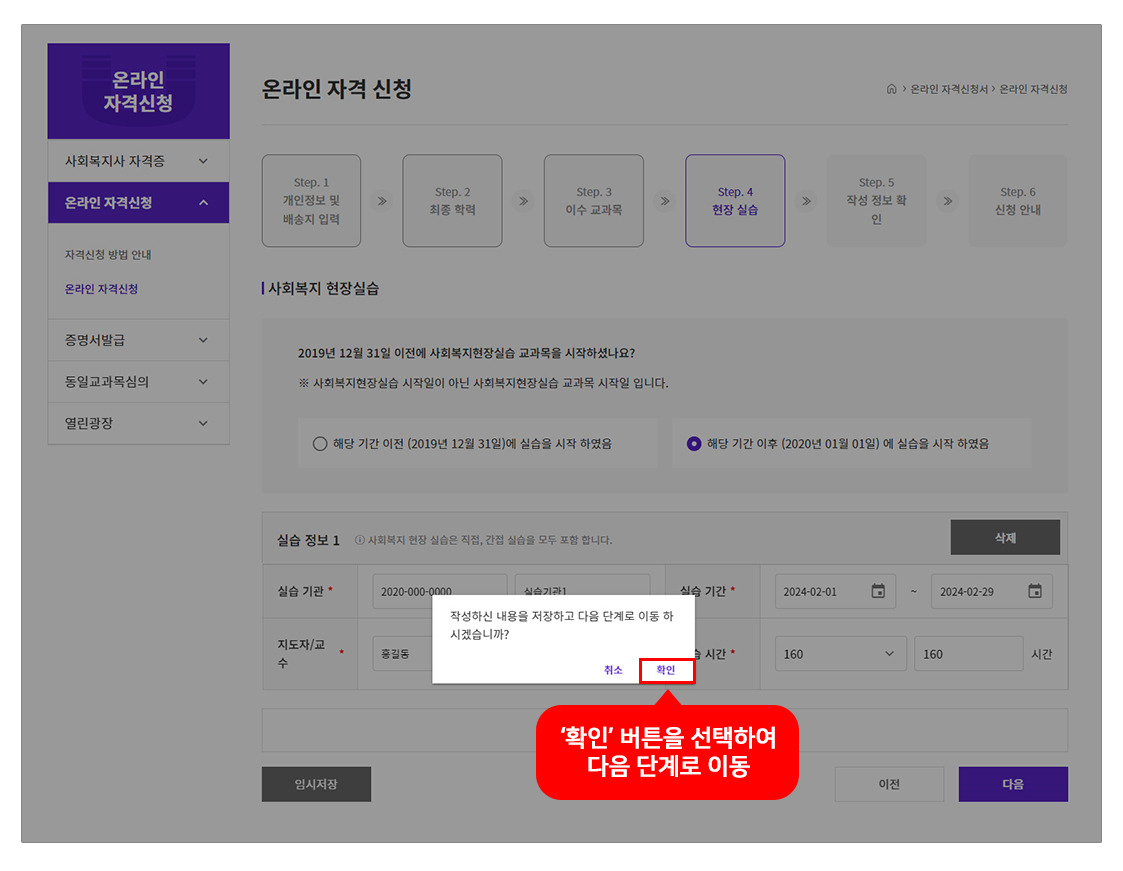Open the calendar icon for start date 2024-02-01

(878, 591)
